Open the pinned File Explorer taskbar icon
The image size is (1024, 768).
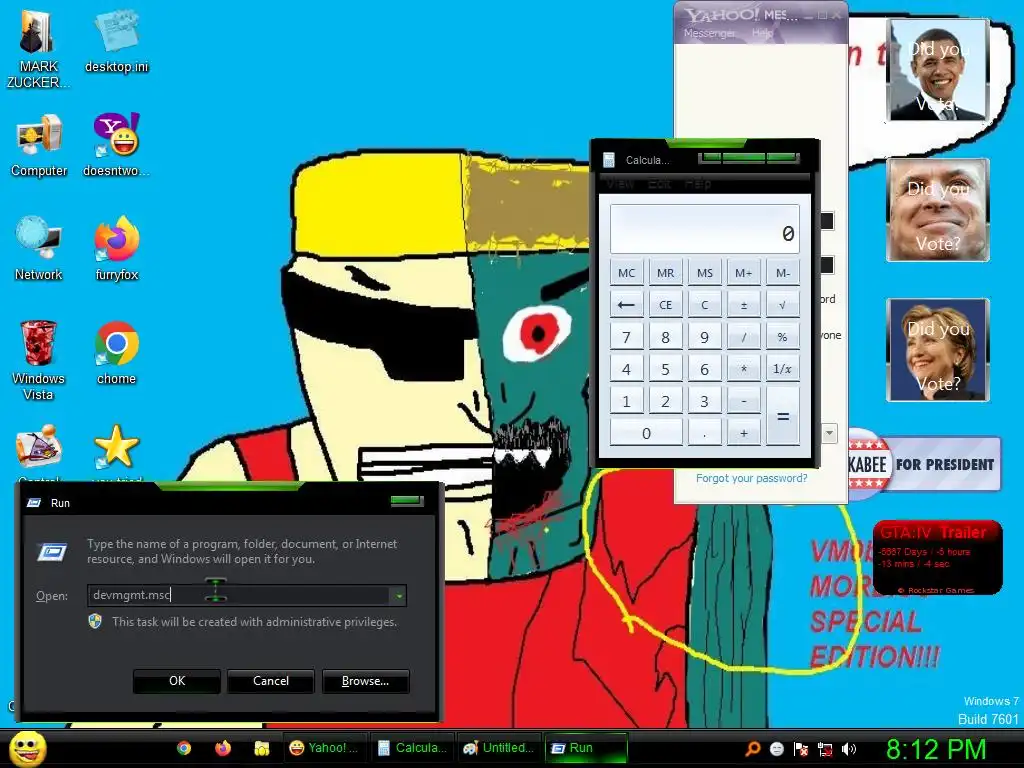[261, 748]
